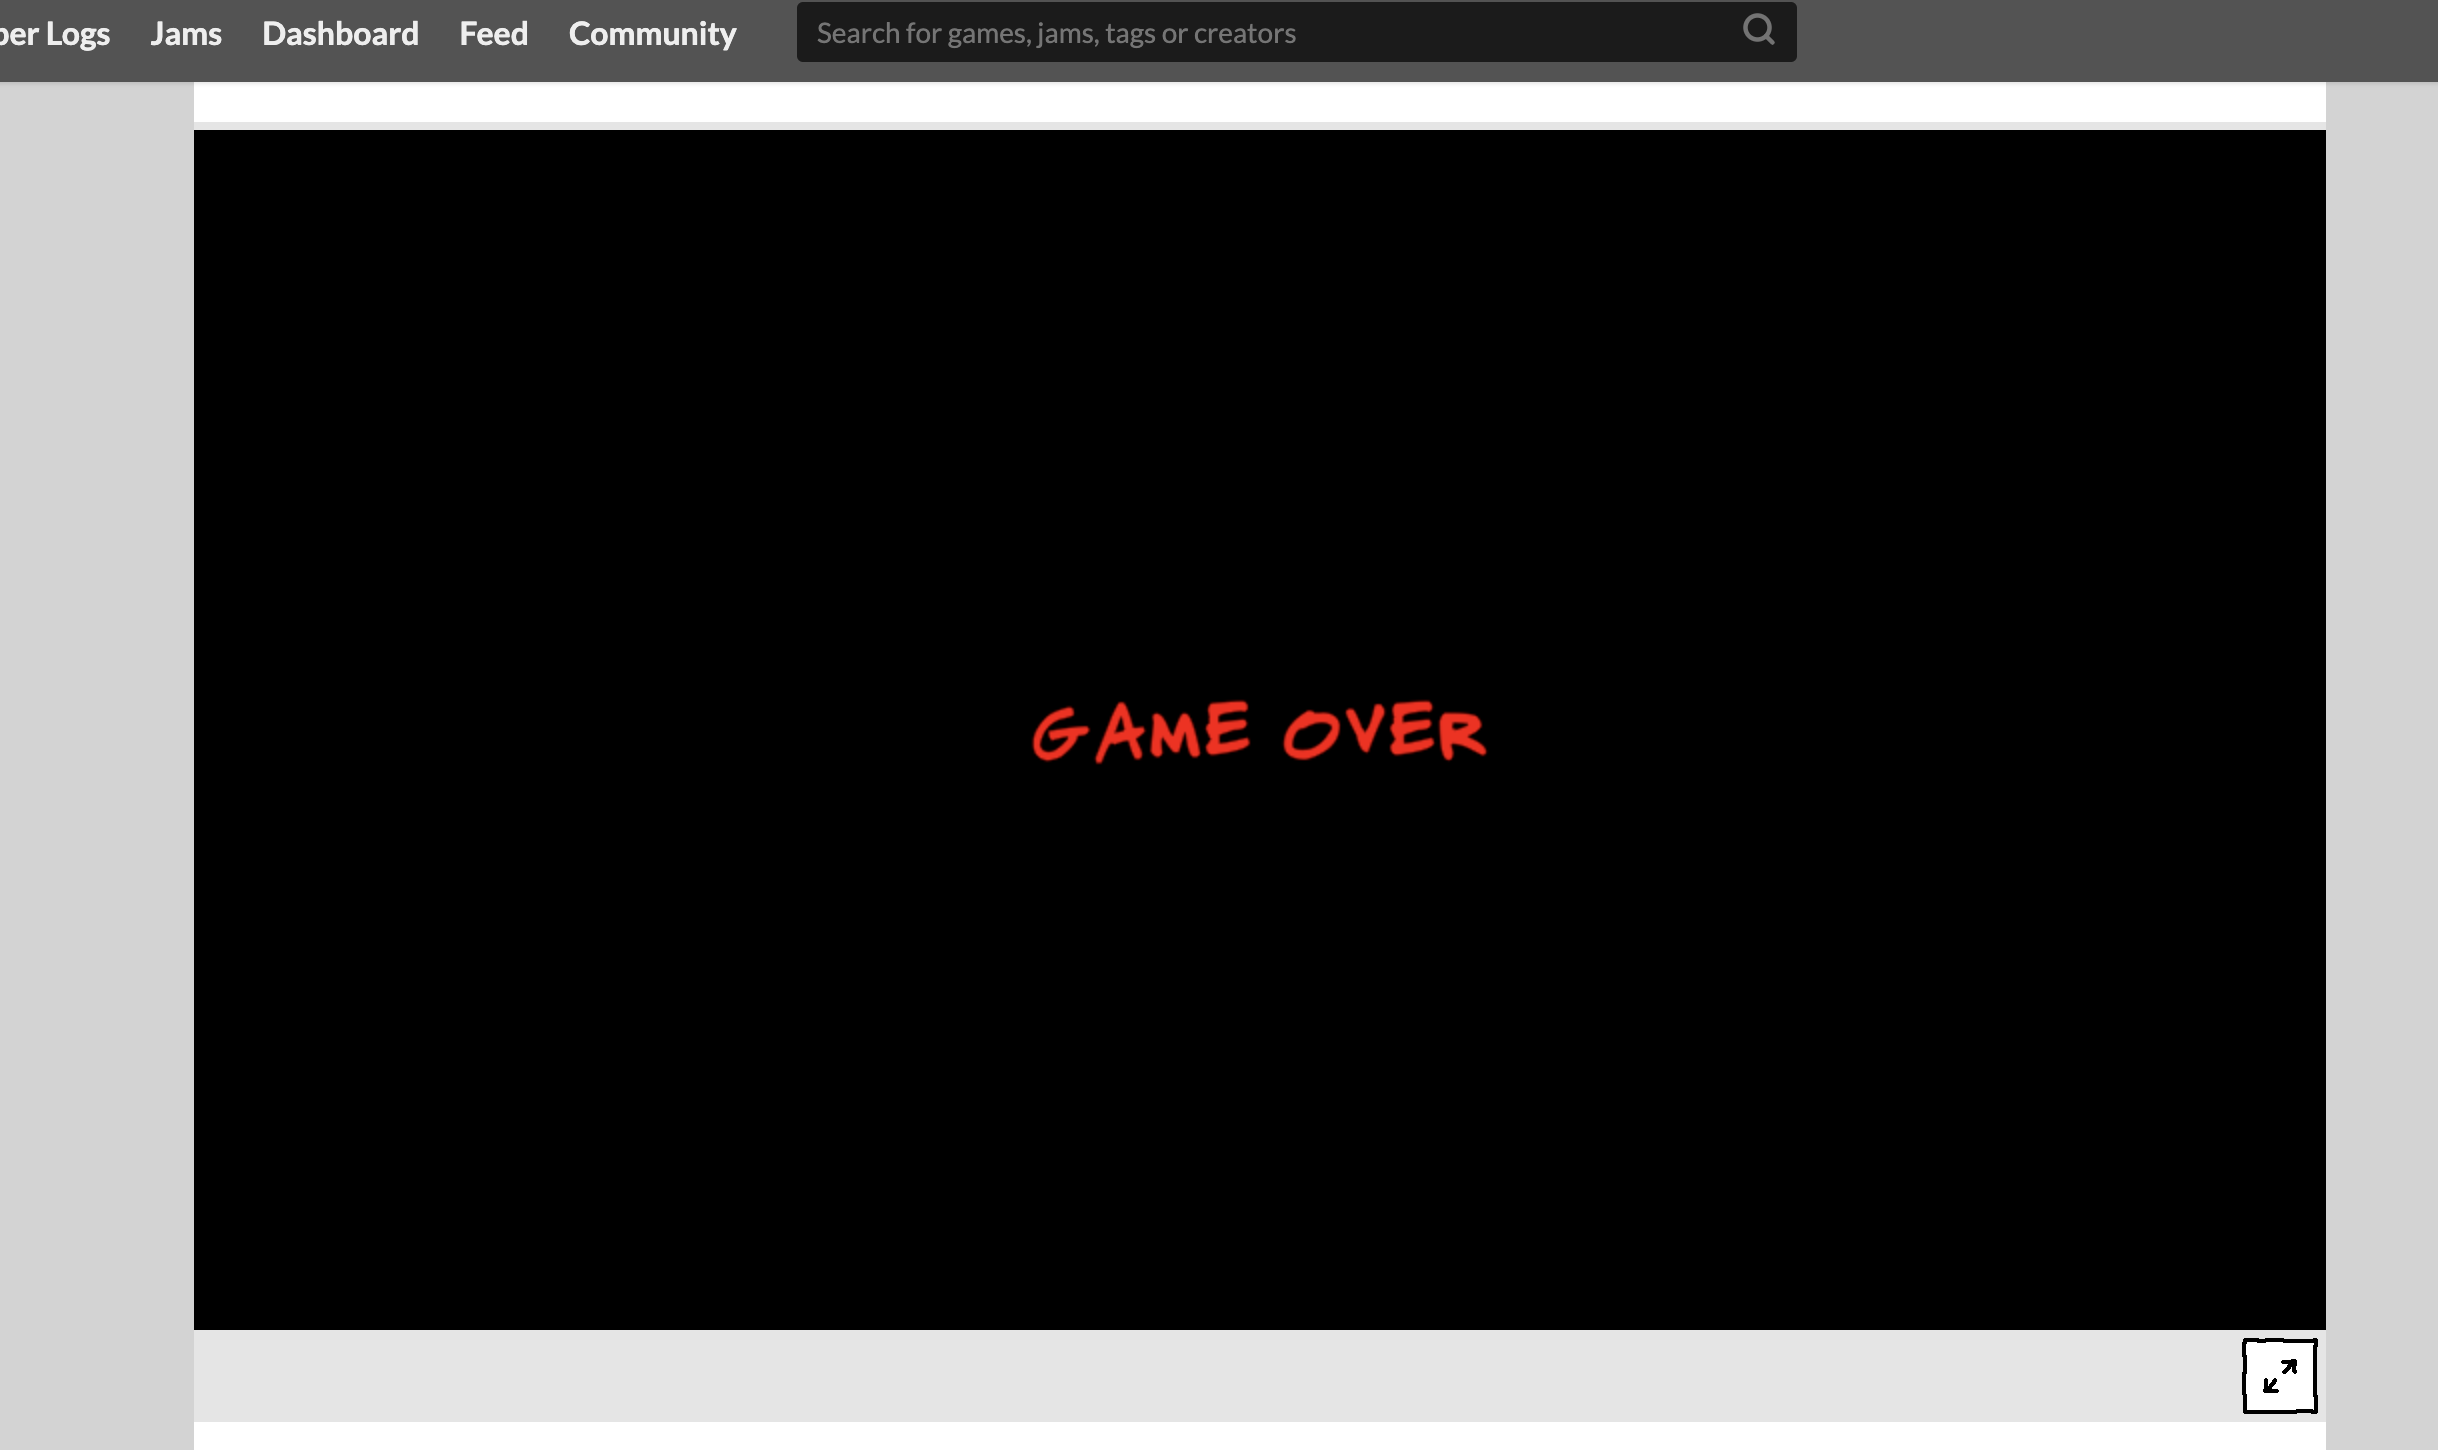The width and height of the screenshot is (2438, 1450).
Task: Open the partly hidden Logs menu item
Action: click(x=55, y=33)
